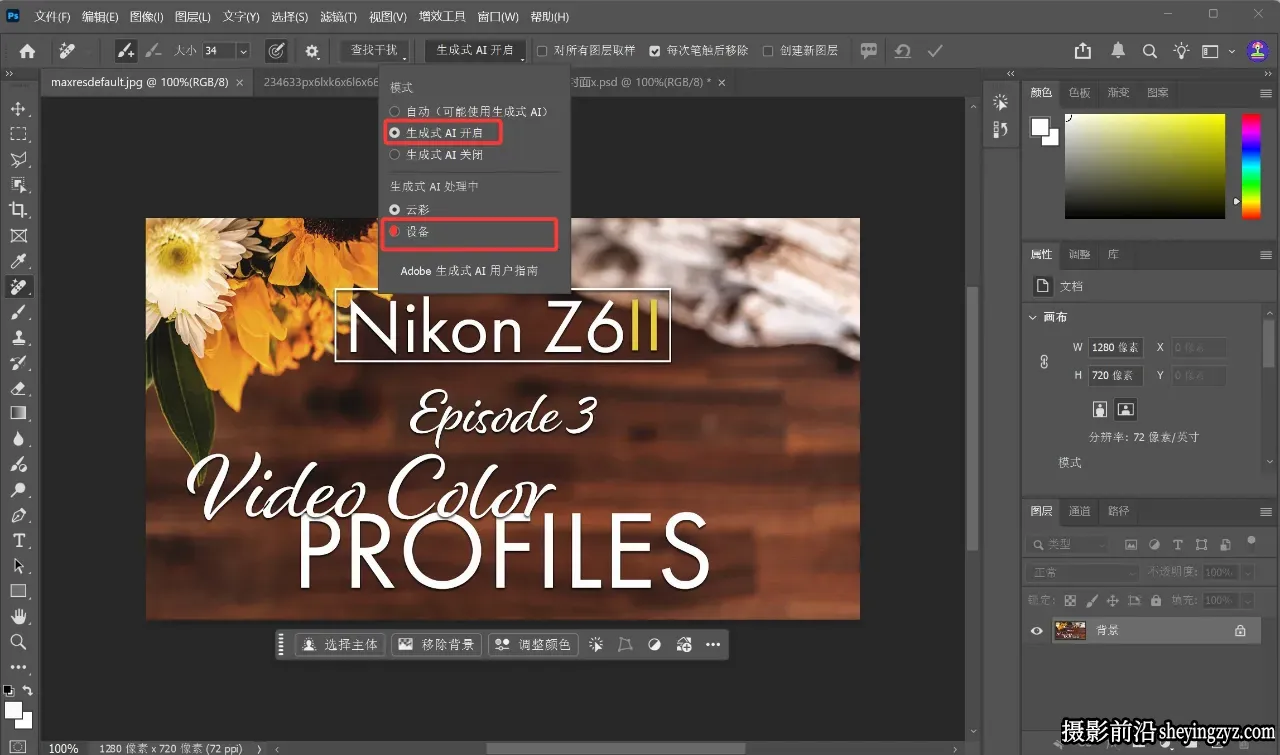Select the Clone Stamp tool

click(18, 338)
